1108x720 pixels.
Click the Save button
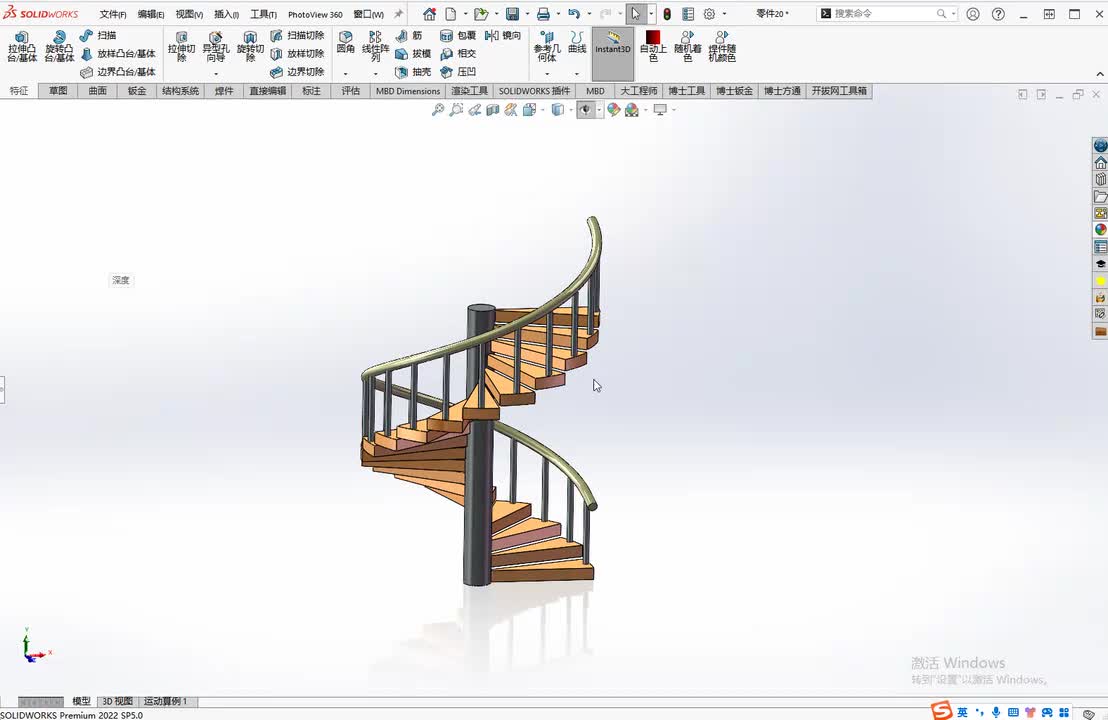click(513, 14)
